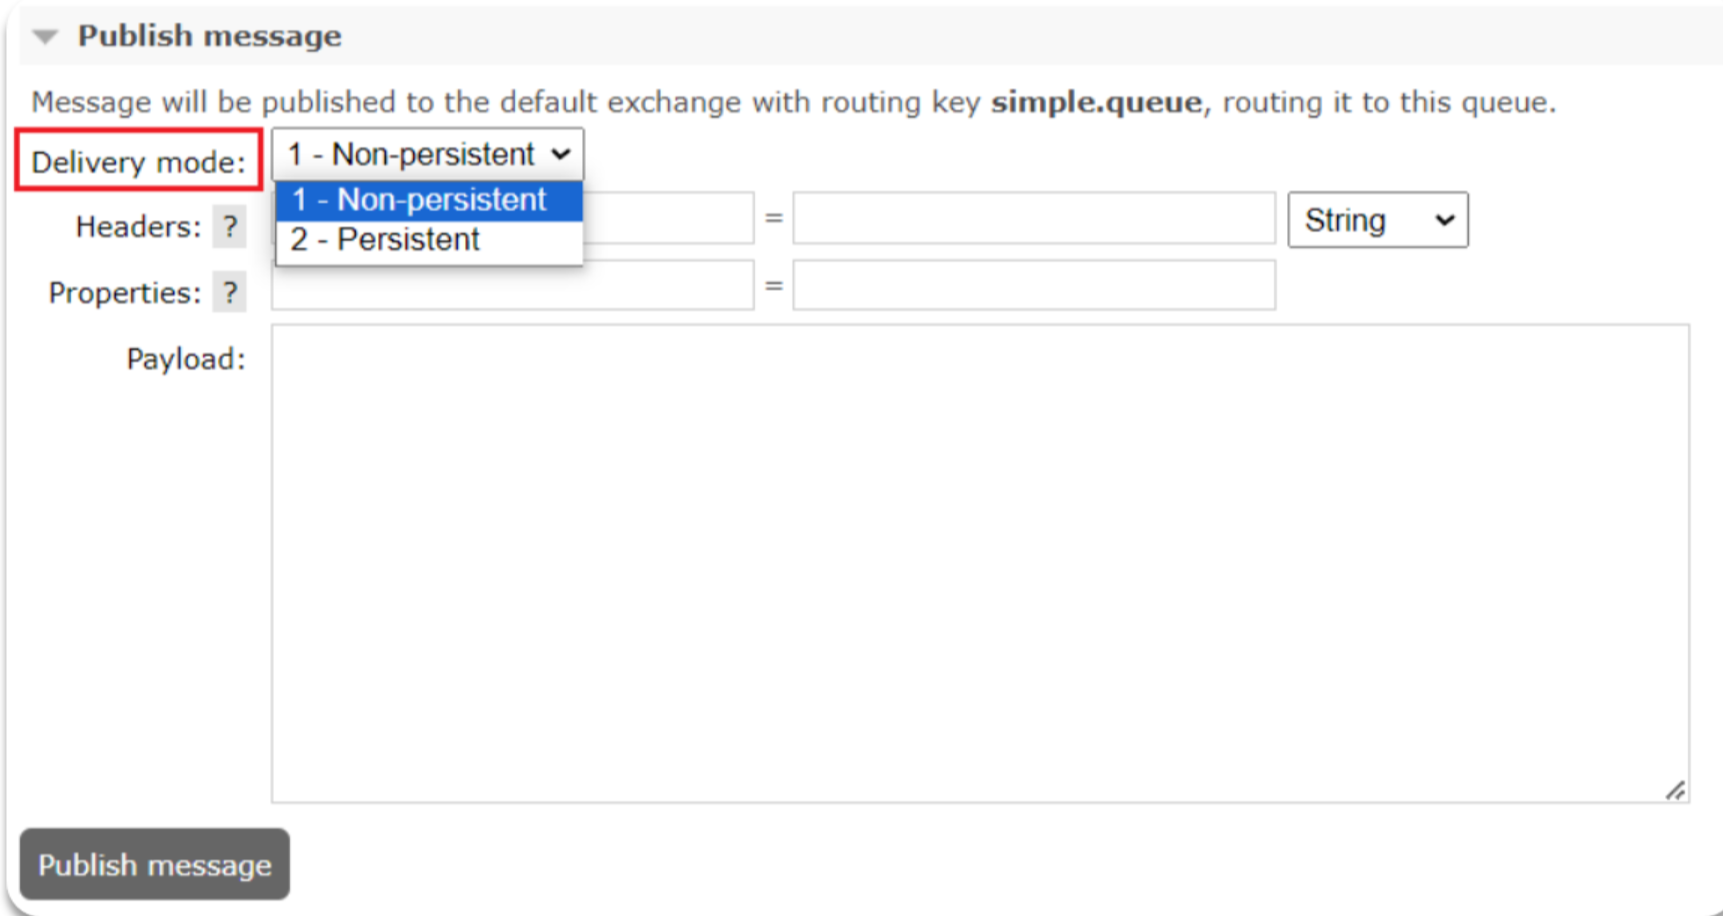Click the Payload label
This screenshot has height=916, width=1723.
pyautogui.click(x=186, y=359)
